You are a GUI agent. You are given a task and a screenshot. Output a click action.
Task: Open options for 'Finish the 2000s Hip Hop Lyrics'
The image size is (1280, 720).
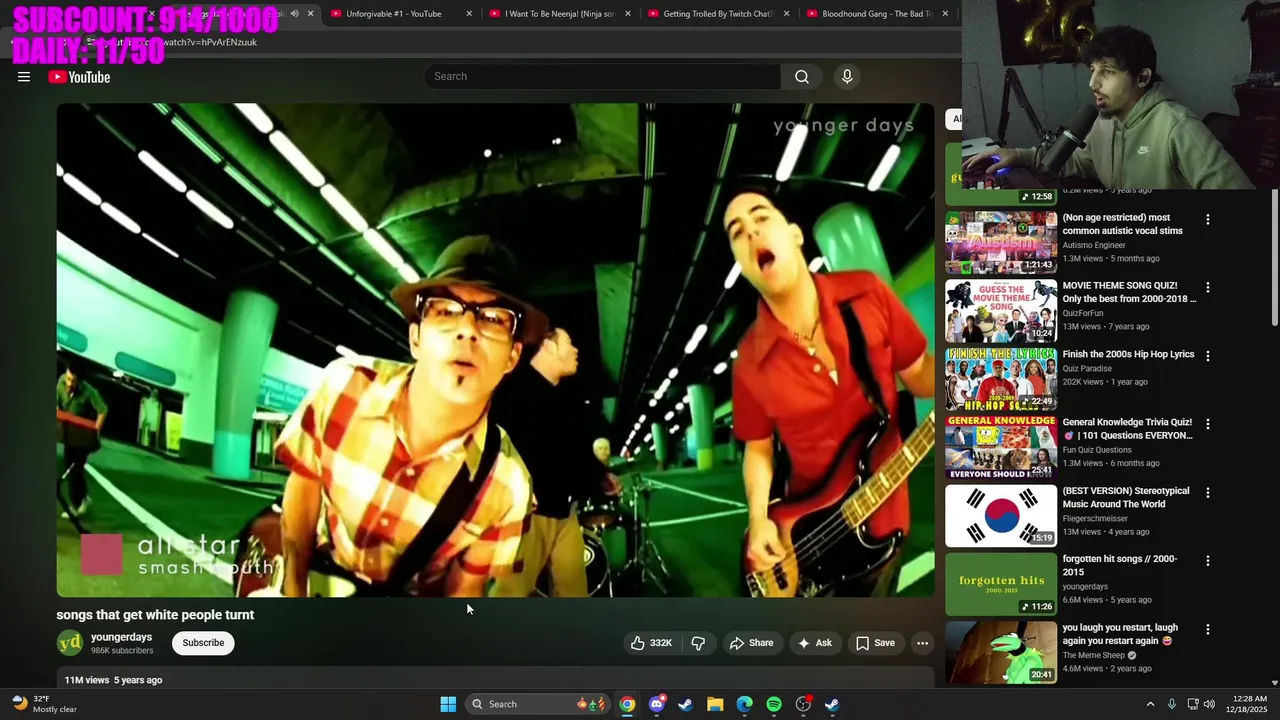(1207, 355)
